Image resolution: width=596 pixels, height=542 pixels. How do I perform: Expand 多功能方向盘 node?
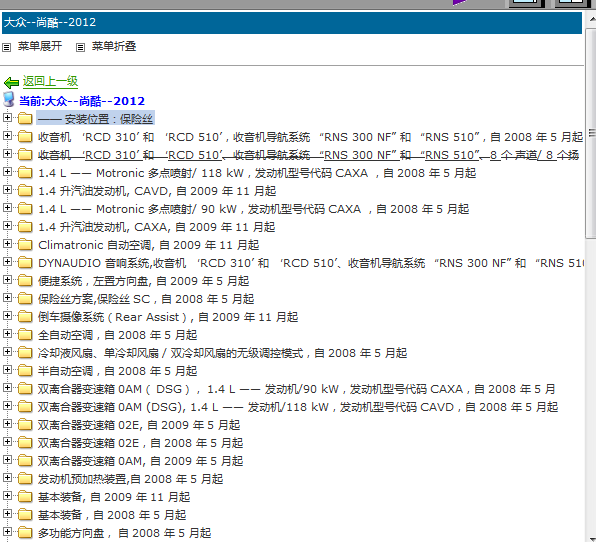pos(7,531)
